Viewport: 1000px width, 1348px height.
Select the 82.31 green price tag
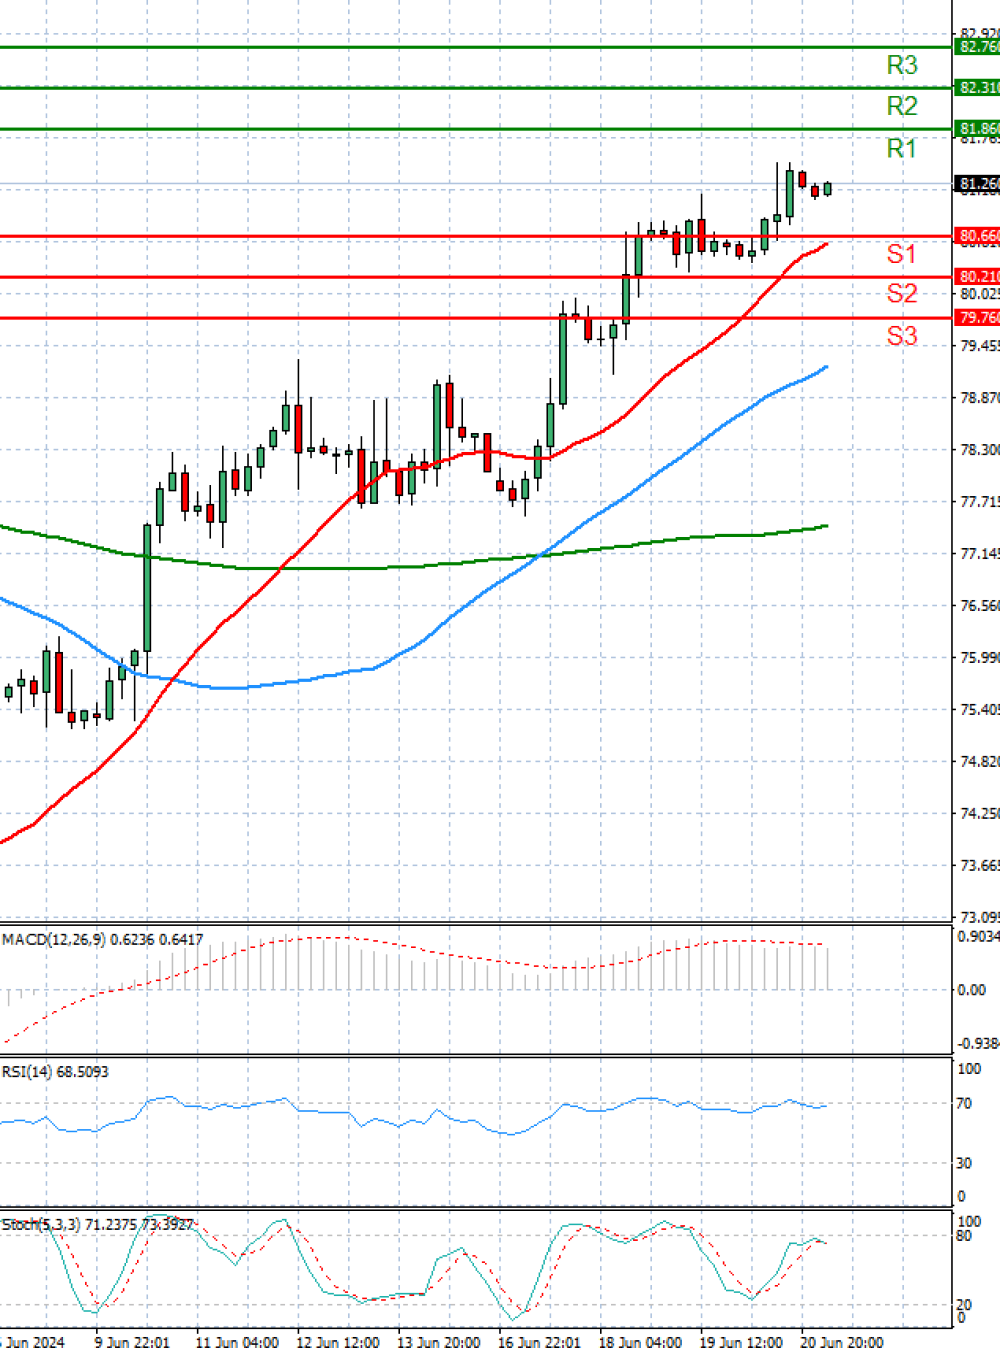pyautogui.click(x=977, y=88)
